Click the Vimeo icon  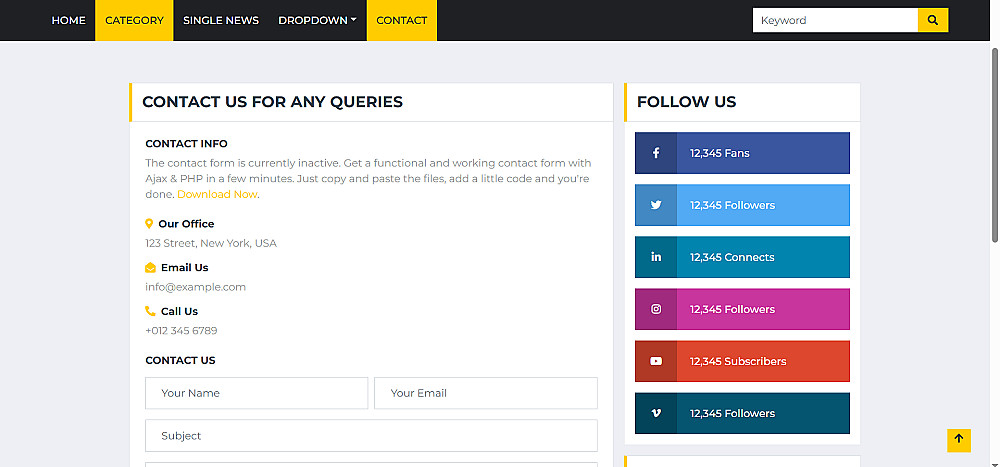click(656, 413)
